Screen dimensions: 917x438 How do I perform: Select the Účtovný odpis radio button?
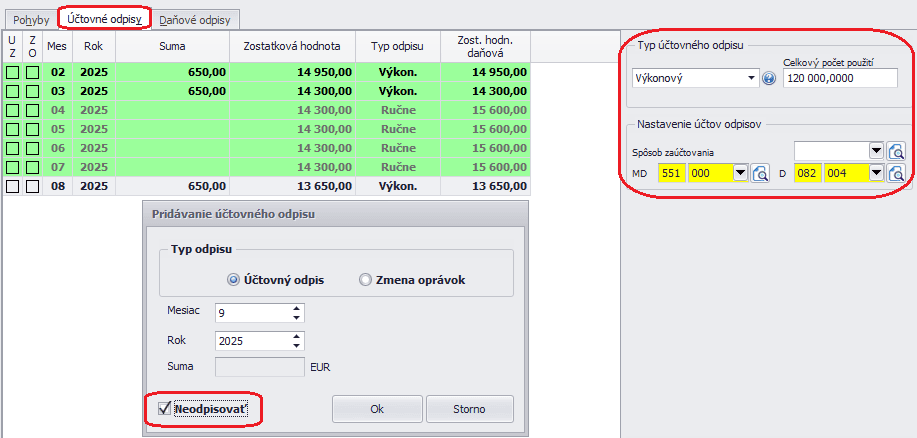point(233,280)
